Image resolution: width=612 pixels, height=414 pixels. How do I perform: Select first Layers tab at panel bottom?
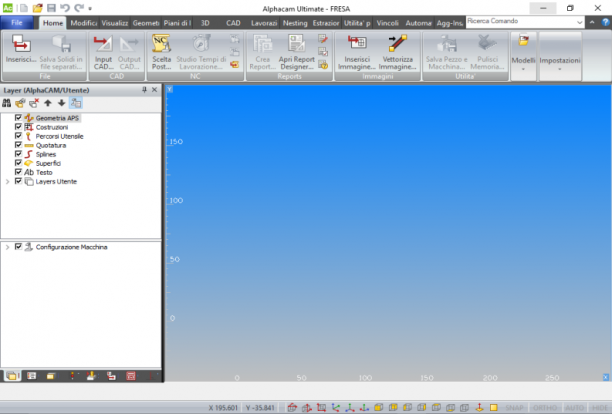coord(12,376)
